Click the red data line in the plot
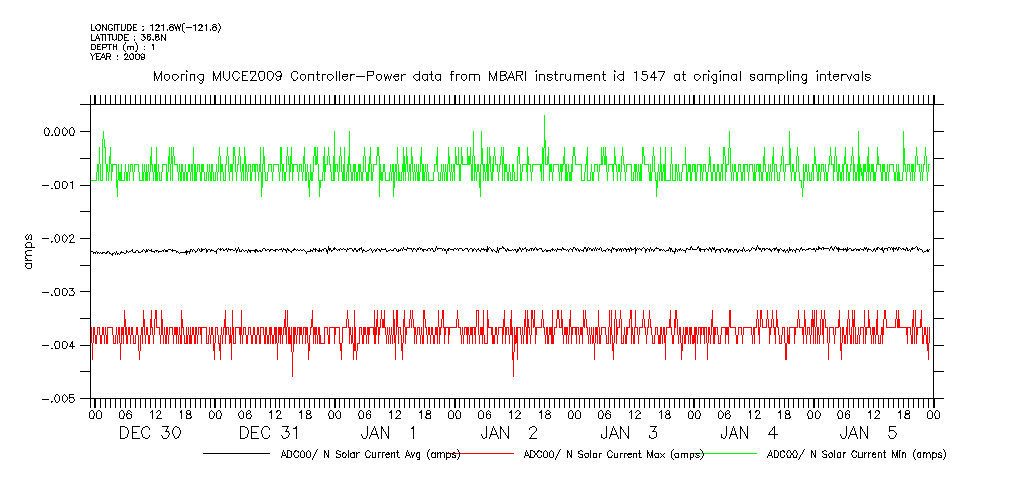Image resolution: width=1009 pixels, height=504 pixels. pos(400,328)
